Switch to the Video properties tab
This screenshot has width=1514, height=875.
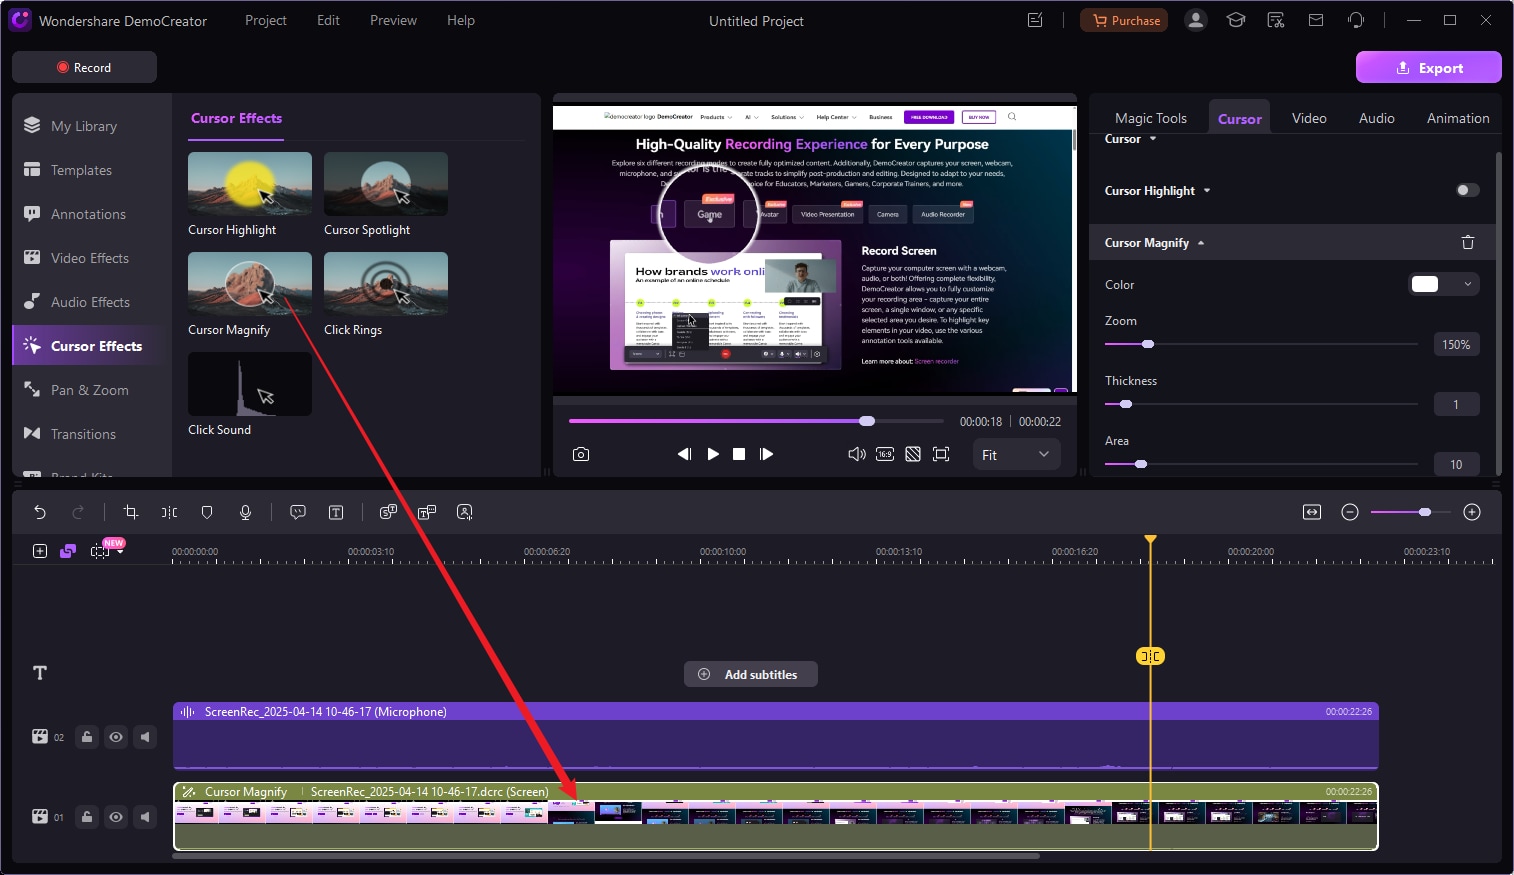click(x=1309, y=118)
